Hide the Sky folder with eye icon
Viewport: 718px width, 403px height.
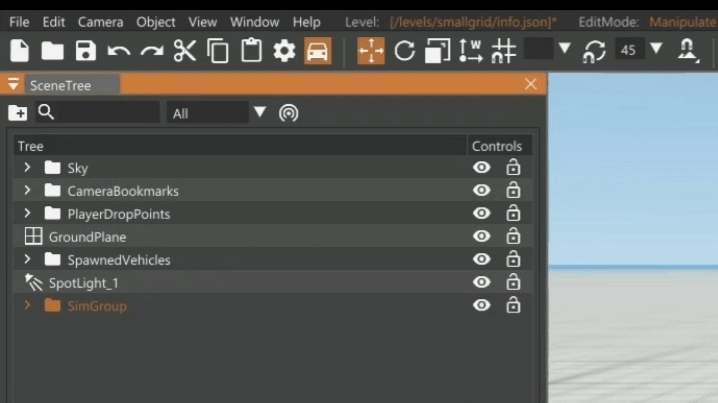click(481, 167)
